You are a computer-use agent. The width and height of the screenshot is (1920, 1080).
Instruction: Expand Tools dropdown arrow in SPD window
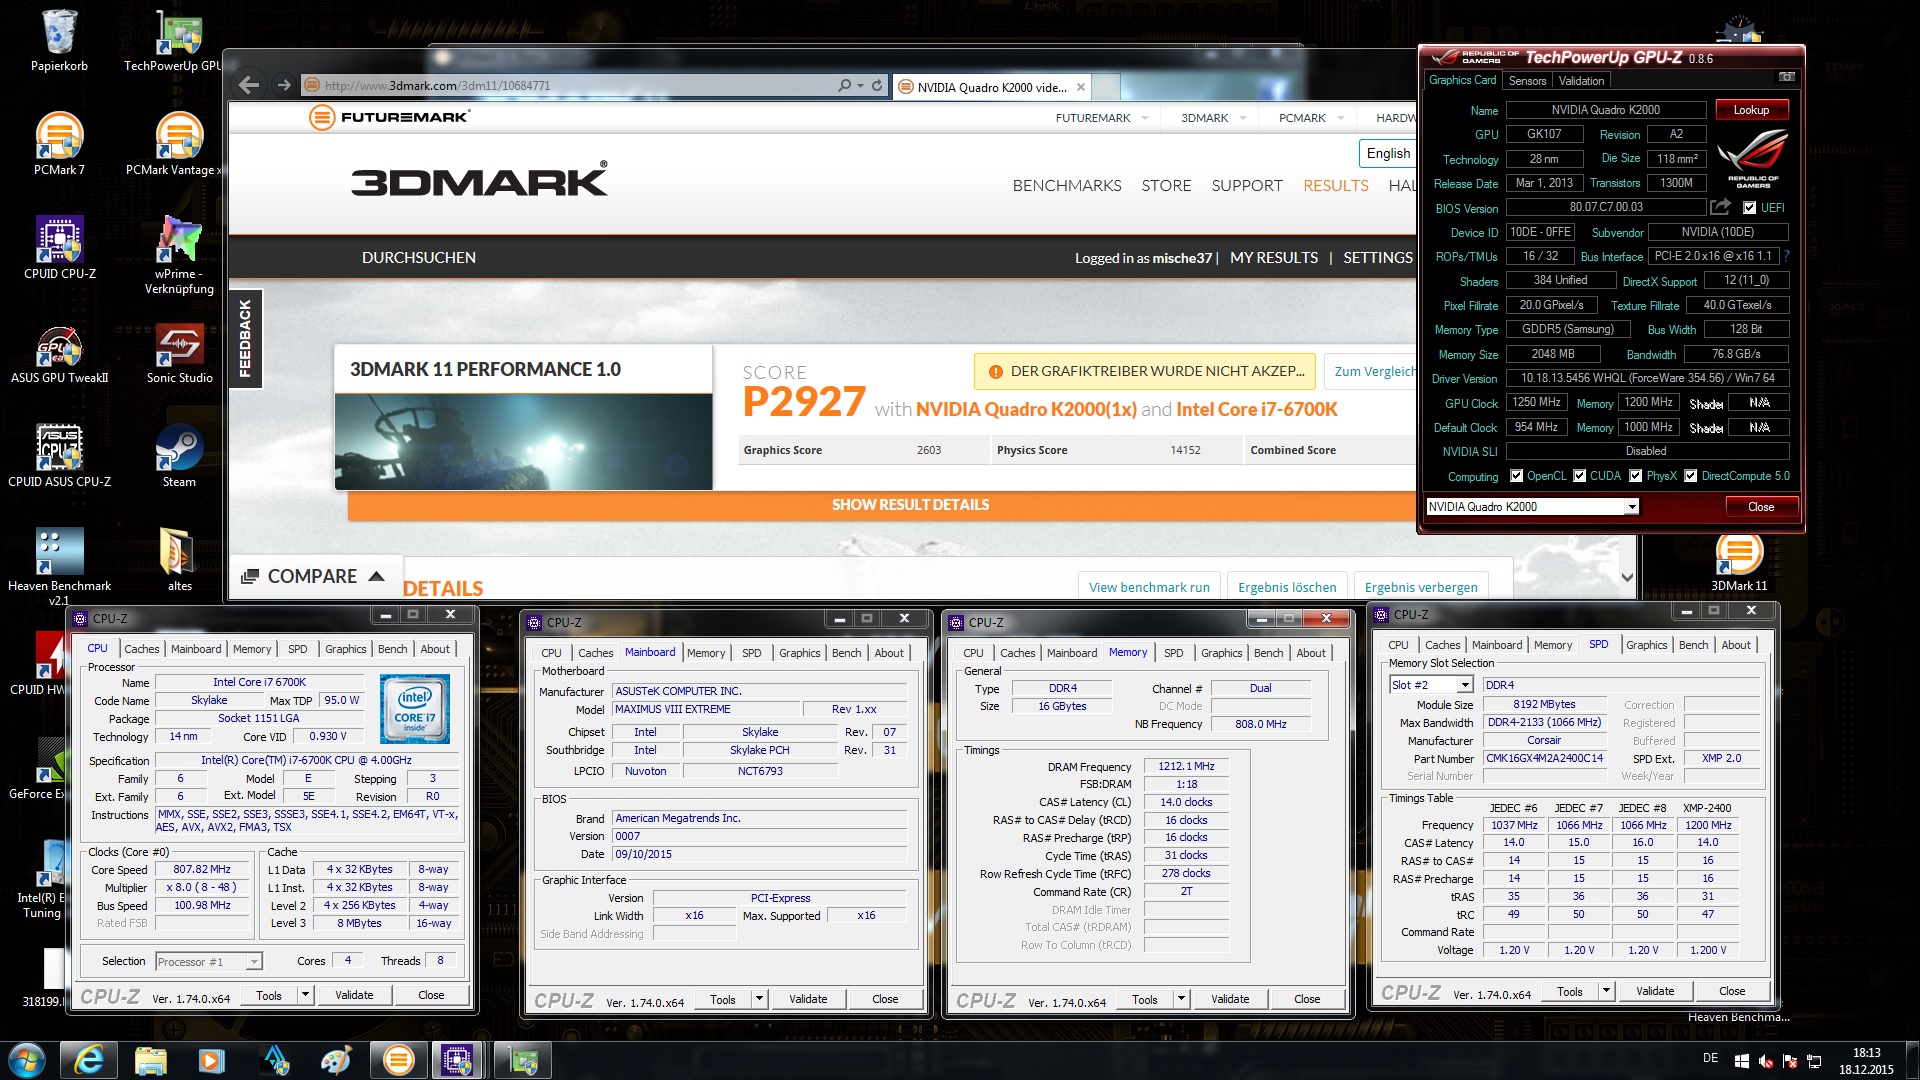[x=1606, y=991]
